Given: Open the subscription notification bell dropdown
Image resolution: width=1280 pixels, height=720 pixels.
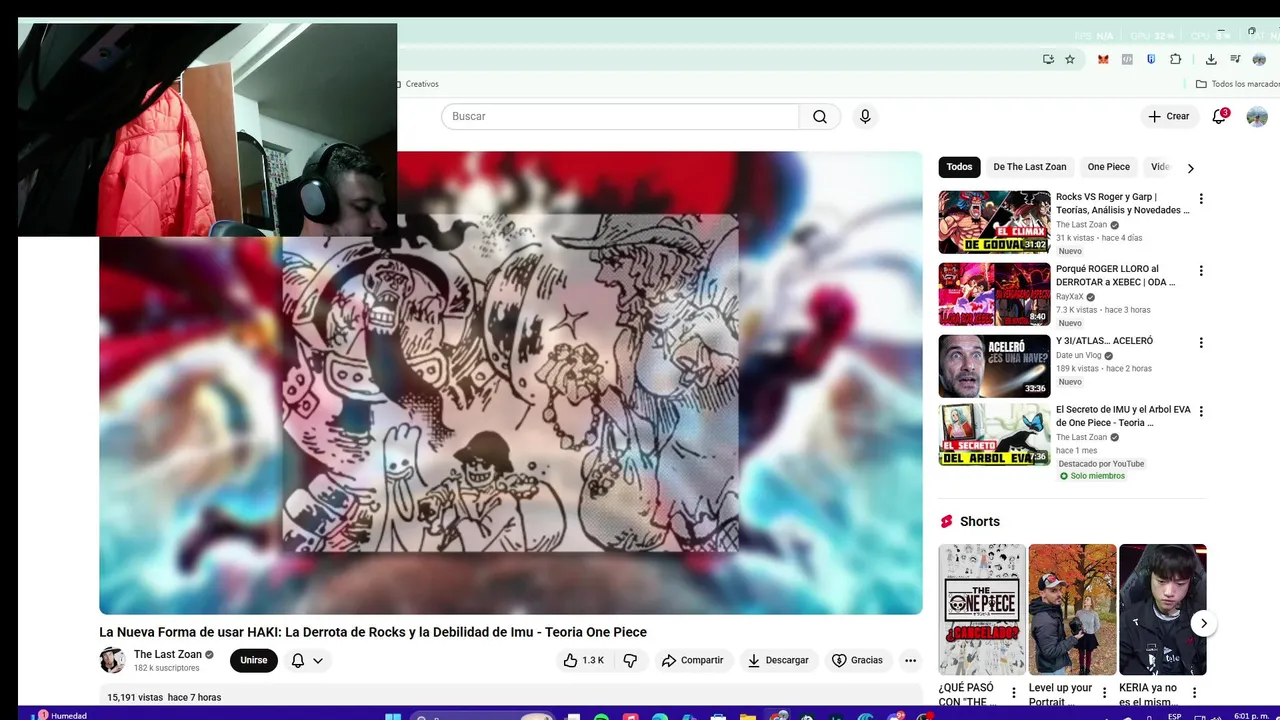Looking at the screenshot, I should pos(307,660).
